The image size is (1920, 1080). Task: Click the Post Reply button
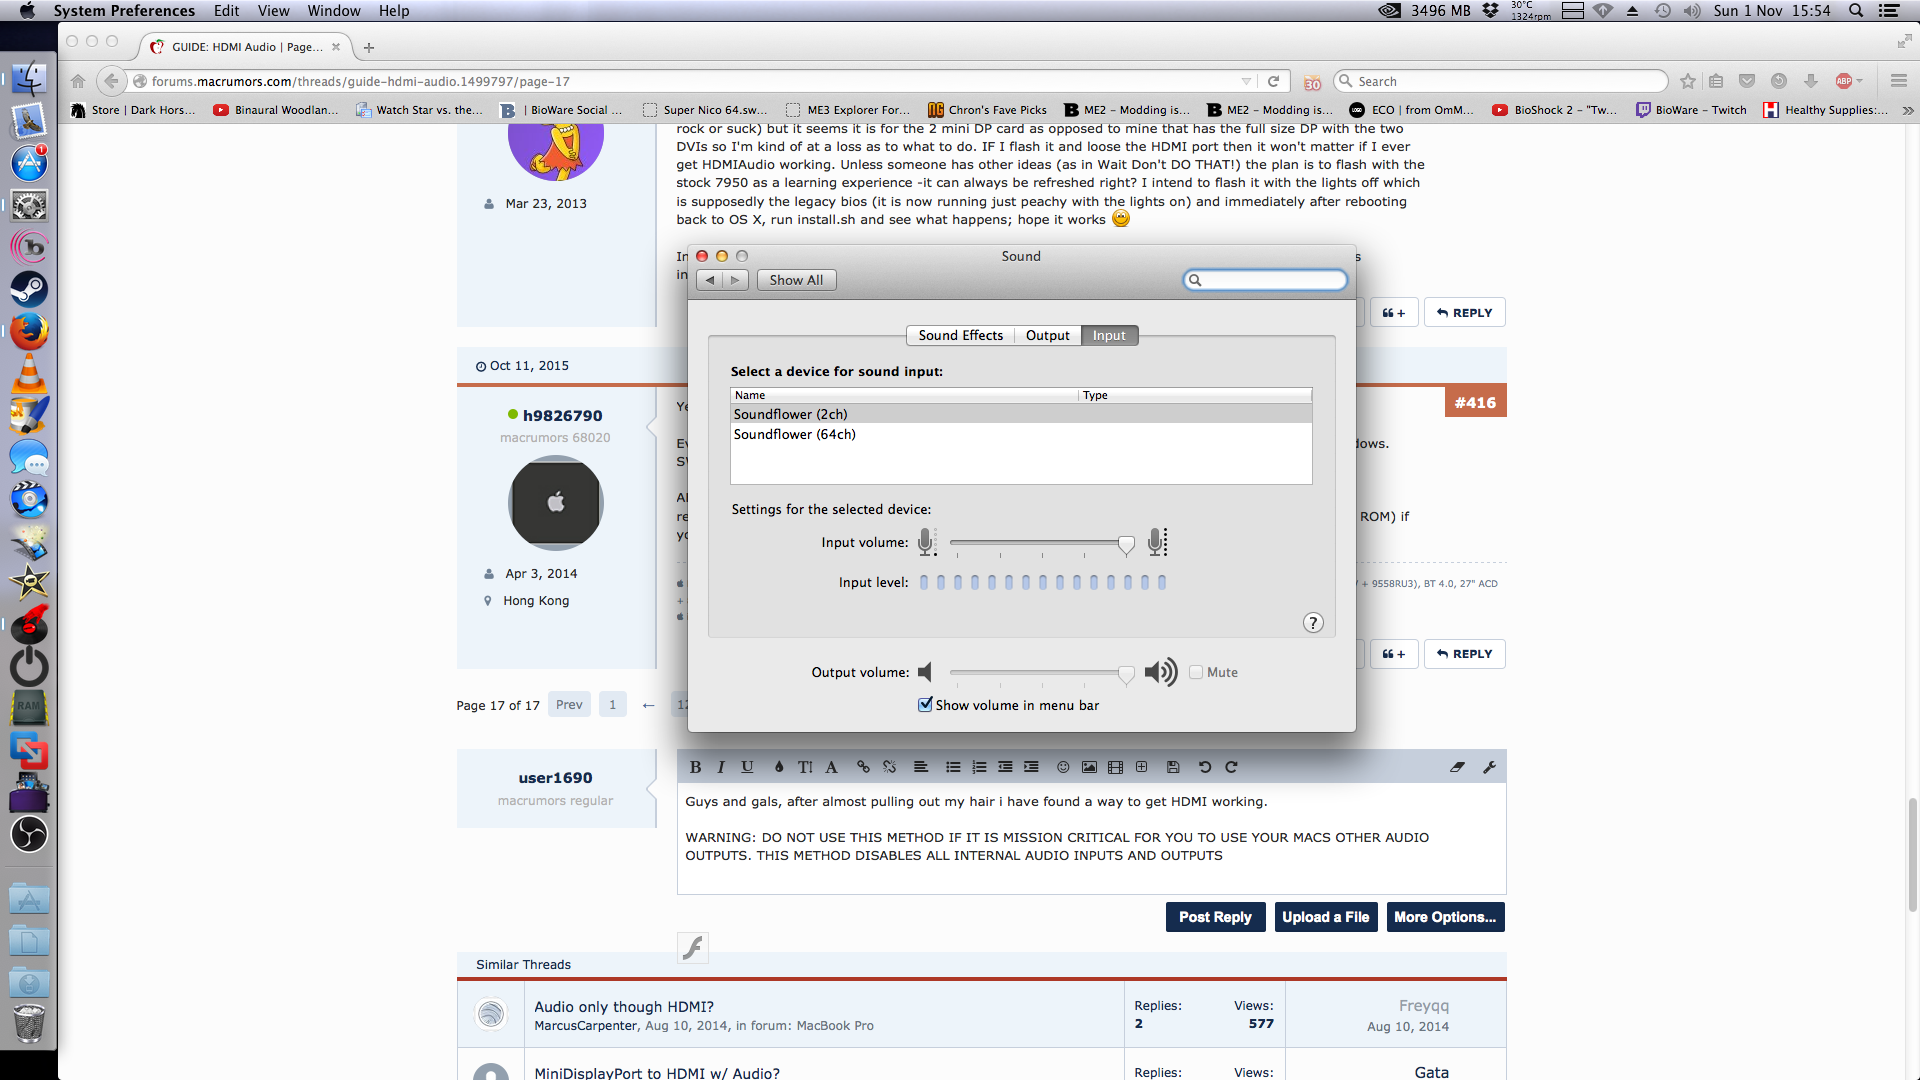(1214, 917)
